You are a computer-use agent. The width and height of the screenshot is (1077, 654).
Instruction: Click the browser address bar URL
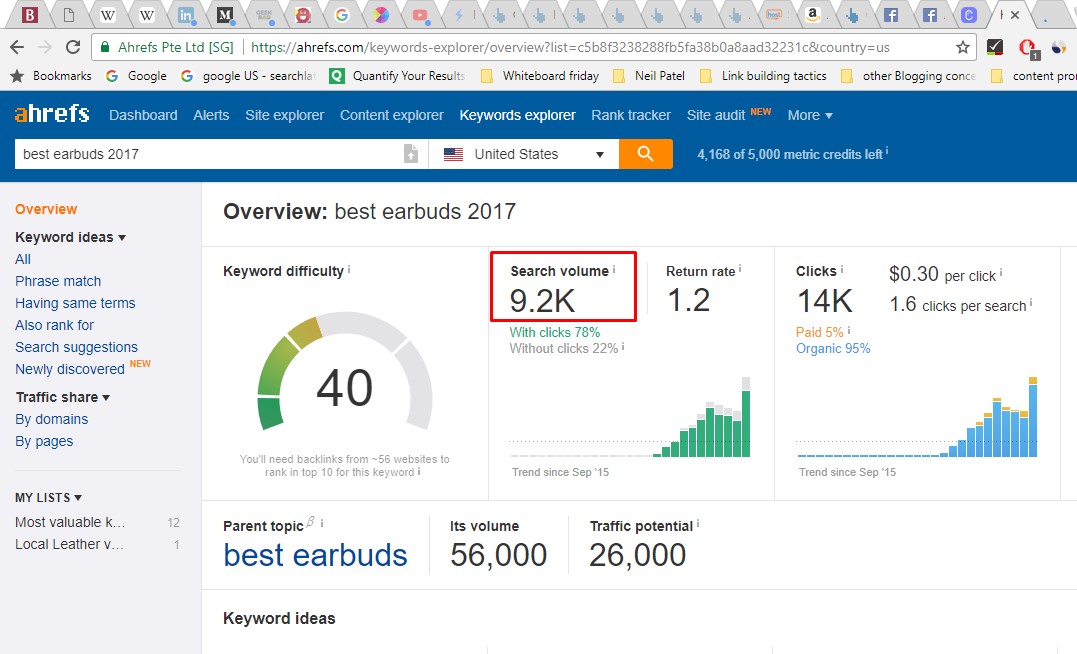click(x=570, y=47)
